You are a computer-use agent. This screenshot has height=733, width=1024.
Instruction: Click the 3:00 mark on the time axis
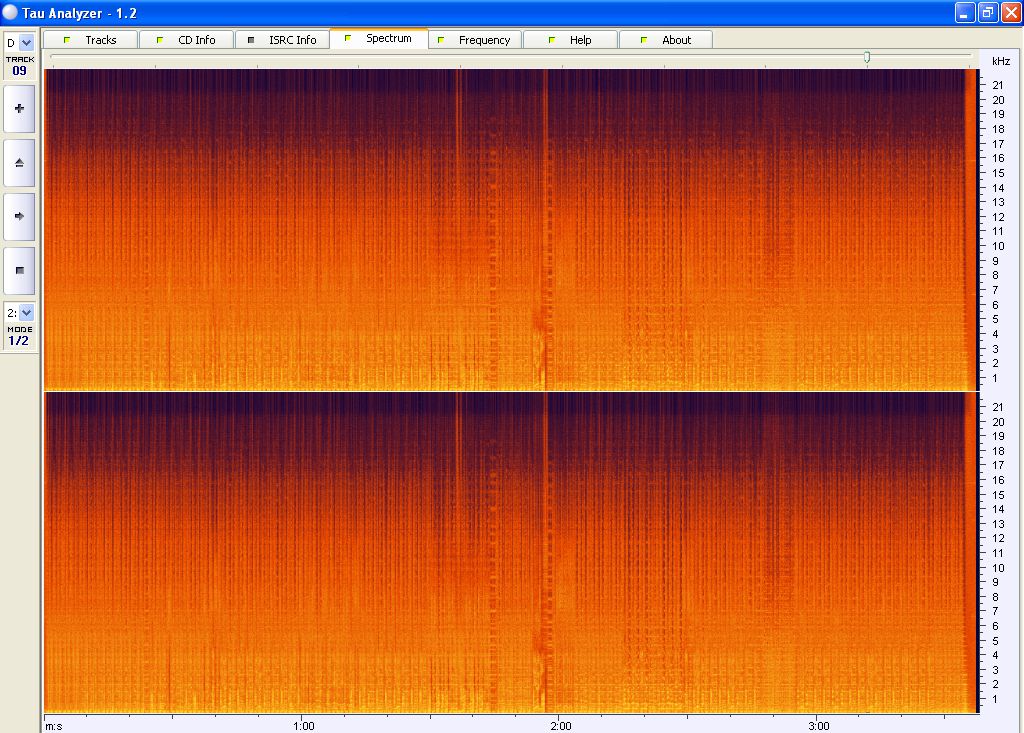pyautogui.click(x=818, y=725)
